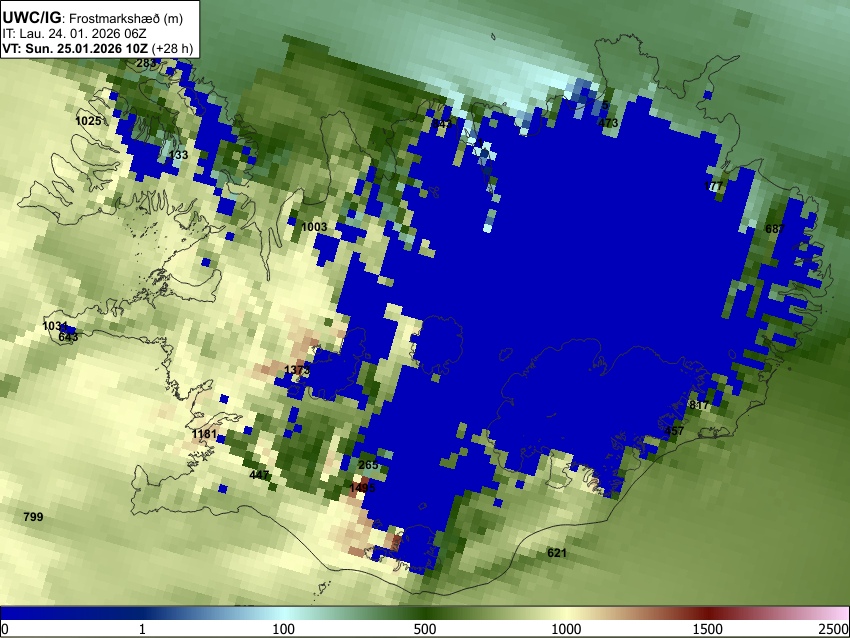Click the map value 1031
This screenshot has height=638, width=850.
pyautogui.click(x=55, y=326)
